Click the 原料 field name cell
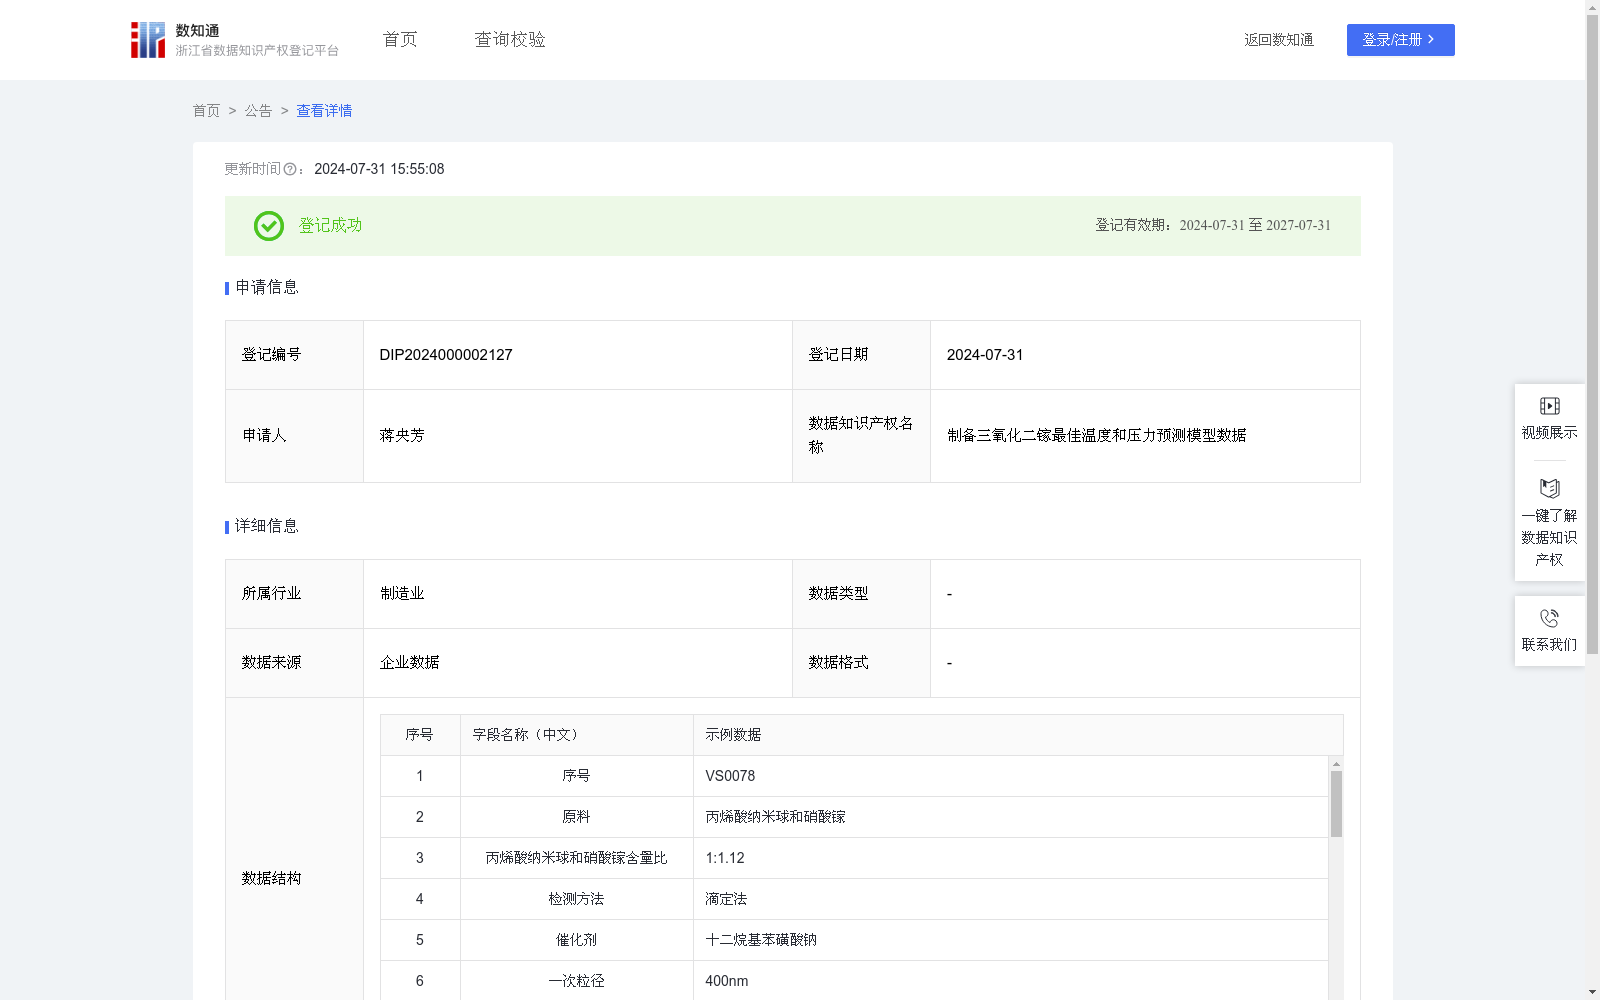The height and width of the screenshot is (1000, 1600). [576, 817]
